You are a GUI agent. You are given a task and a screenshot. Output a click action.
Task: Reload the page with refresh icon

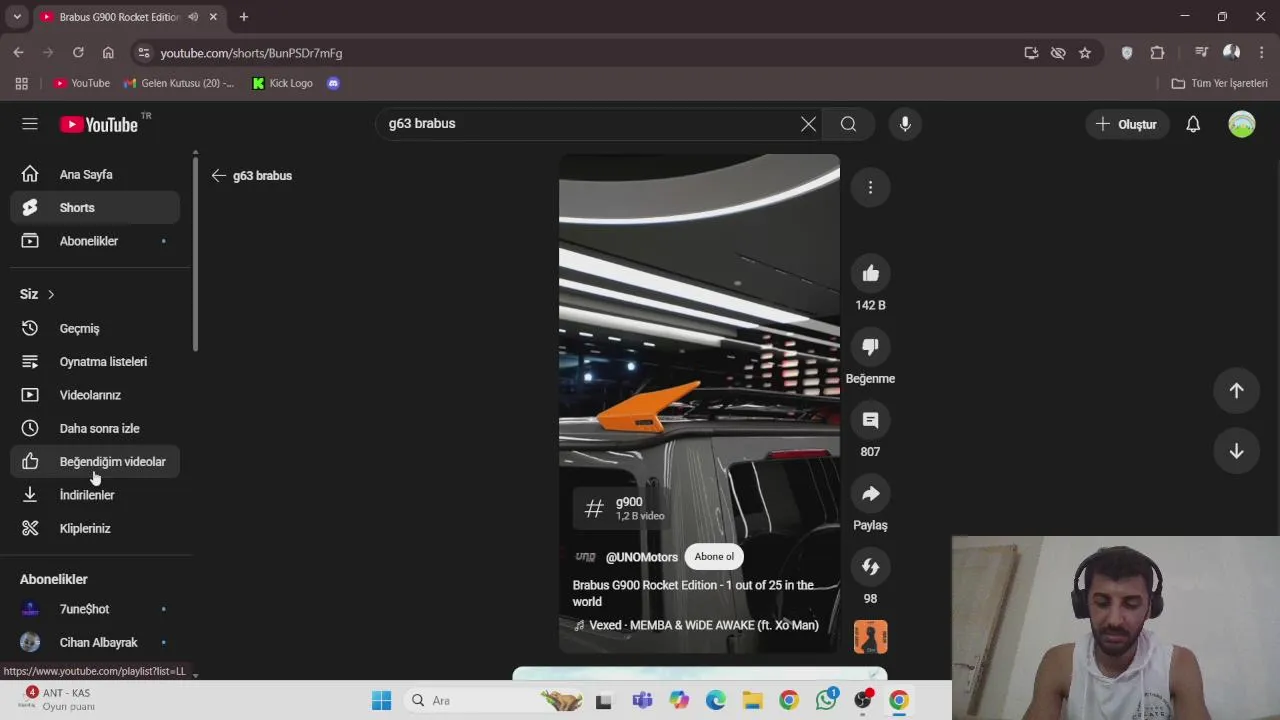pos(78,53)
